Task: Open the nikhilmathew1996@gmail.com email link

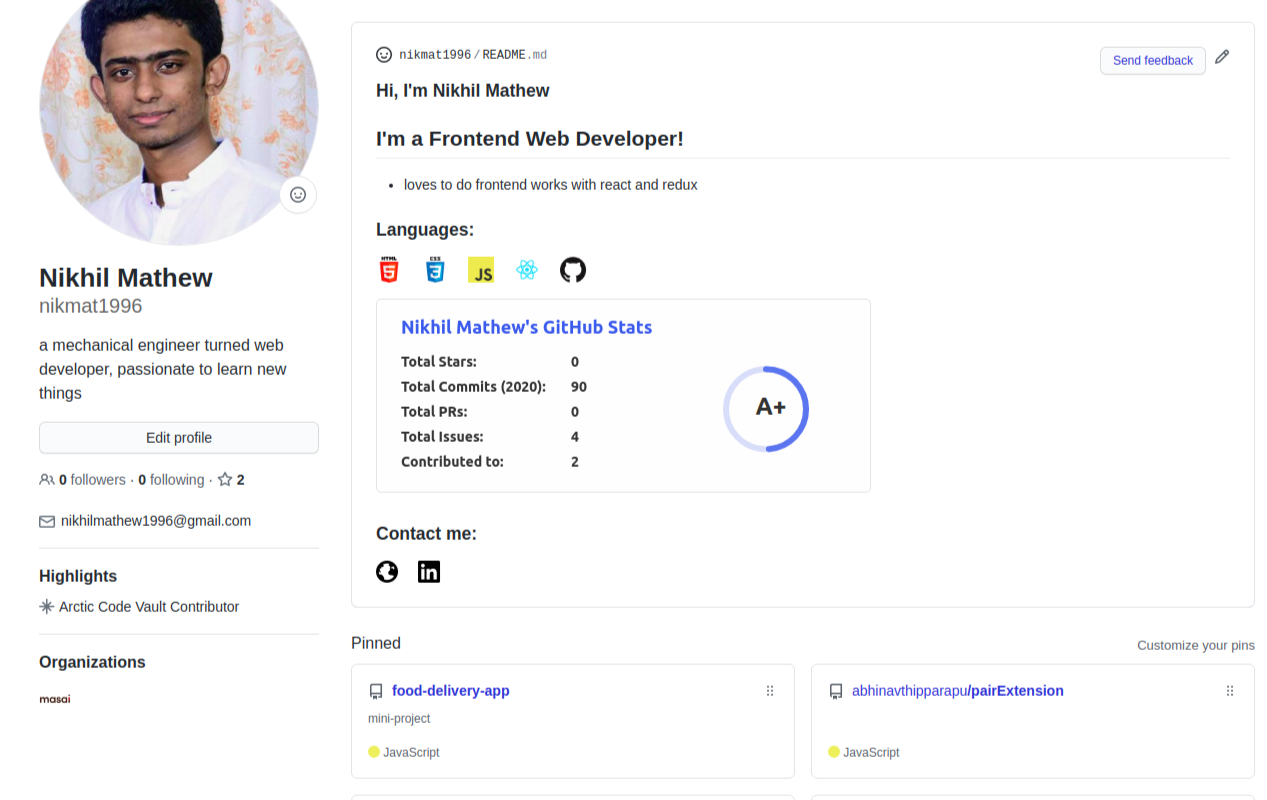Action: click(156, 521)
